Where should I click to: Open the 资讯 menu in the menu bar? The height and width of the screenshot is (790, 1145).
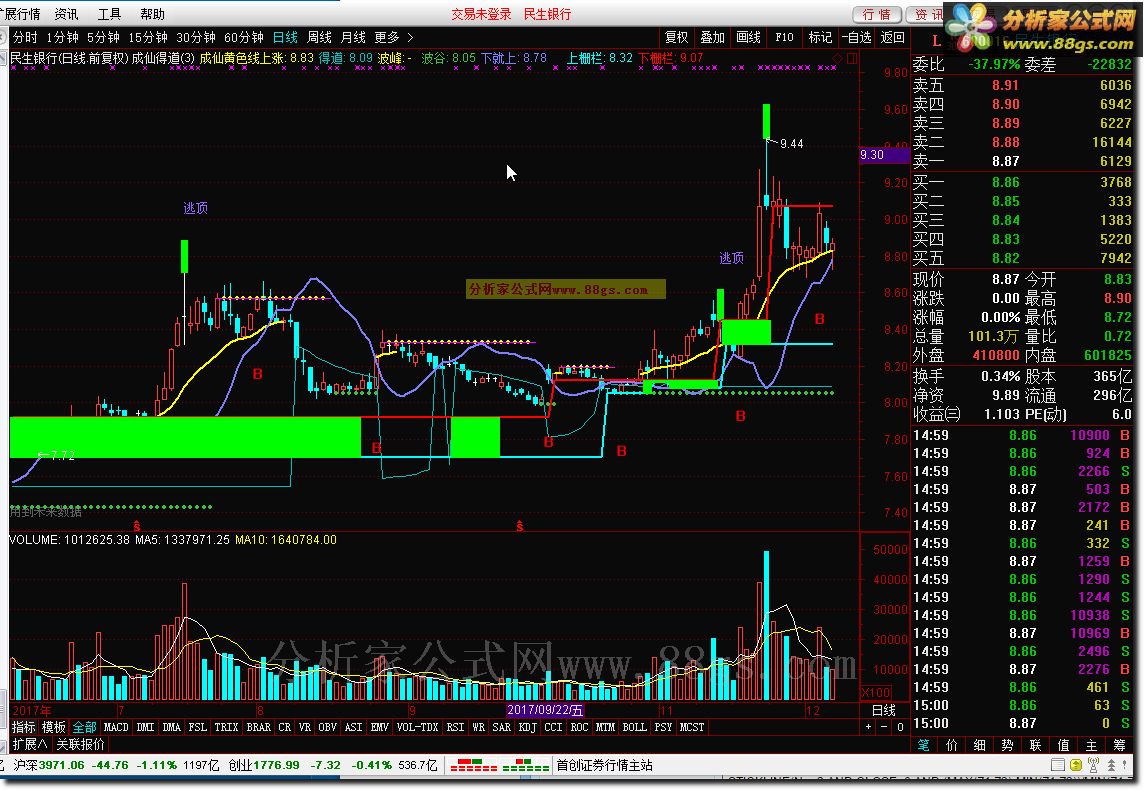coord(66,14)
